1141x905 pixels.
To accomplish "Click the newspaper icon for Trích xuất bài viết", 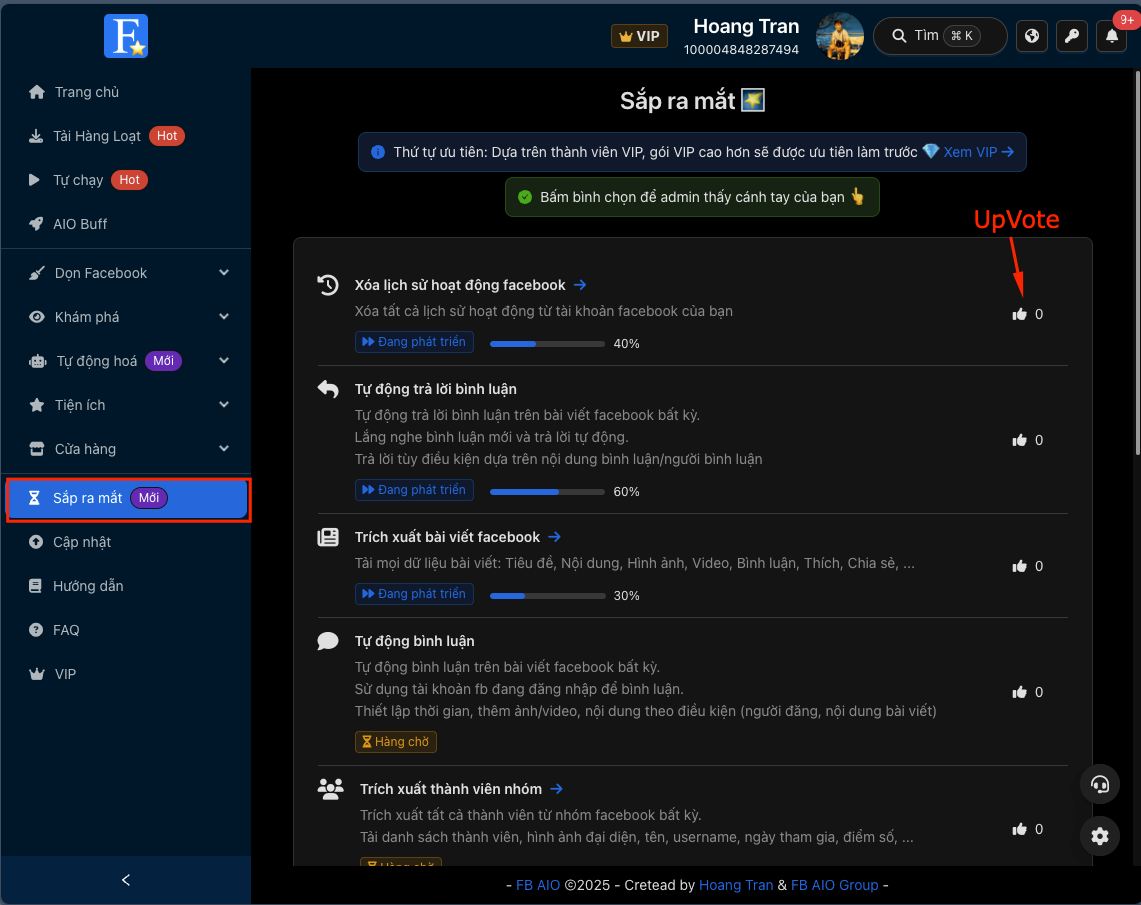I will [x=328, y=538].
